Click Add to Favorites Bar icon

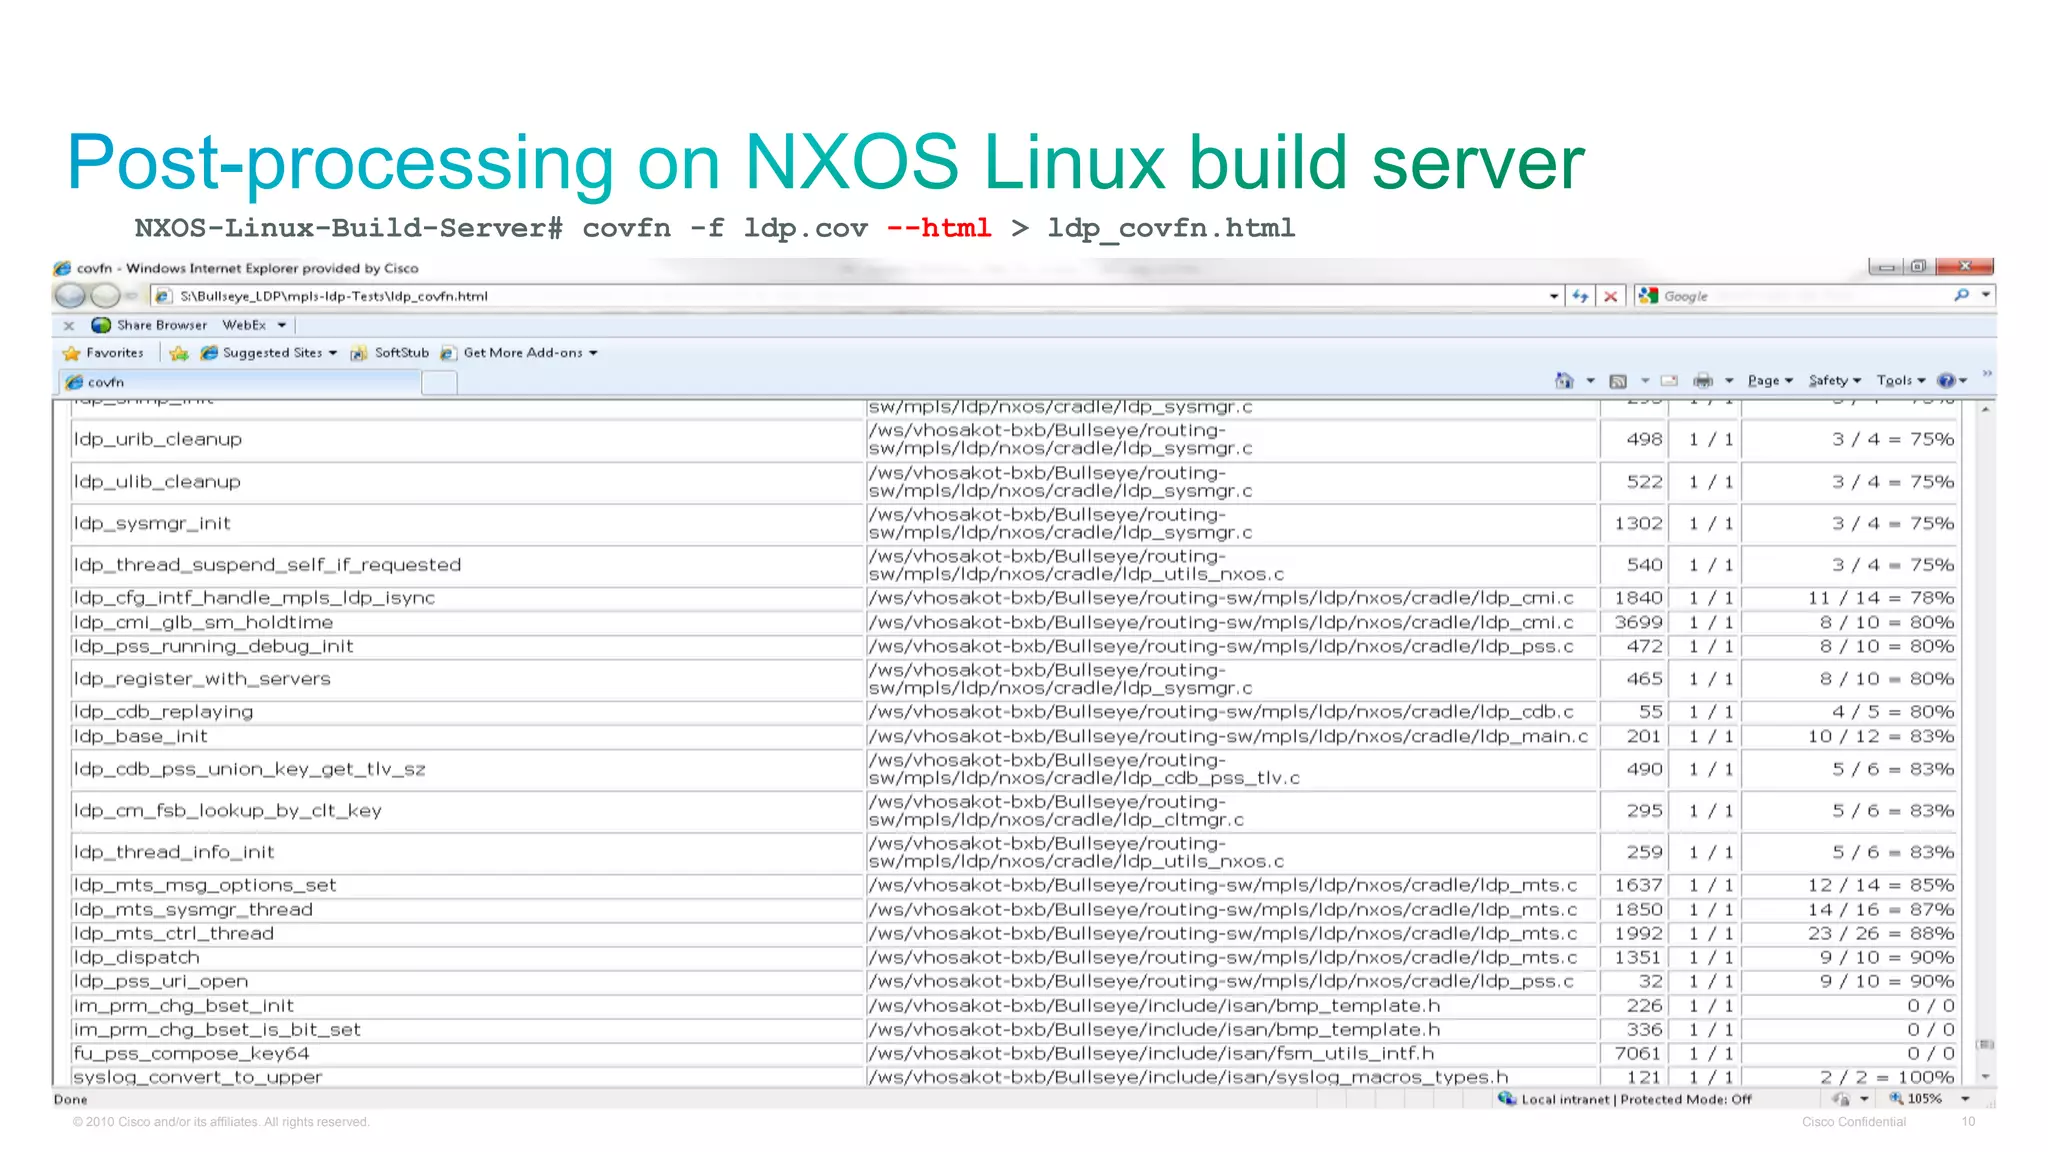[179, 353]
